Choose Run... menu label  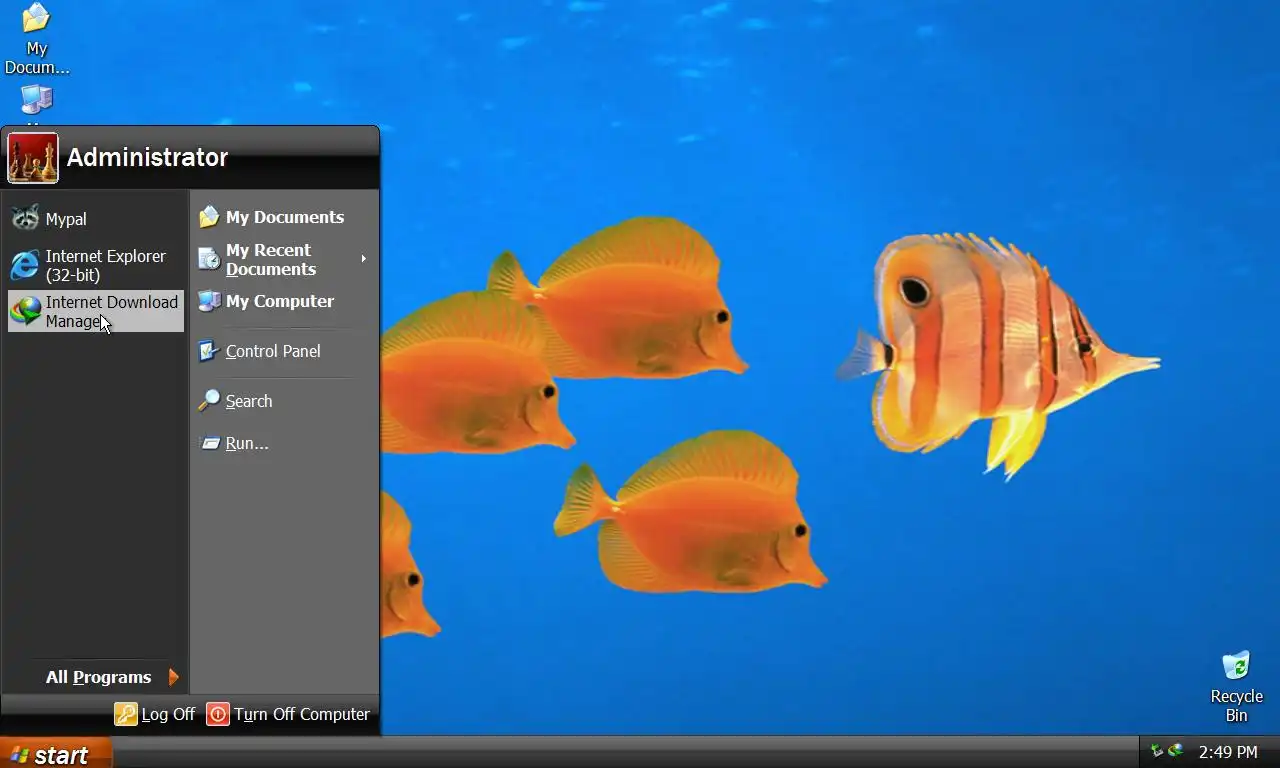[247, 443]
